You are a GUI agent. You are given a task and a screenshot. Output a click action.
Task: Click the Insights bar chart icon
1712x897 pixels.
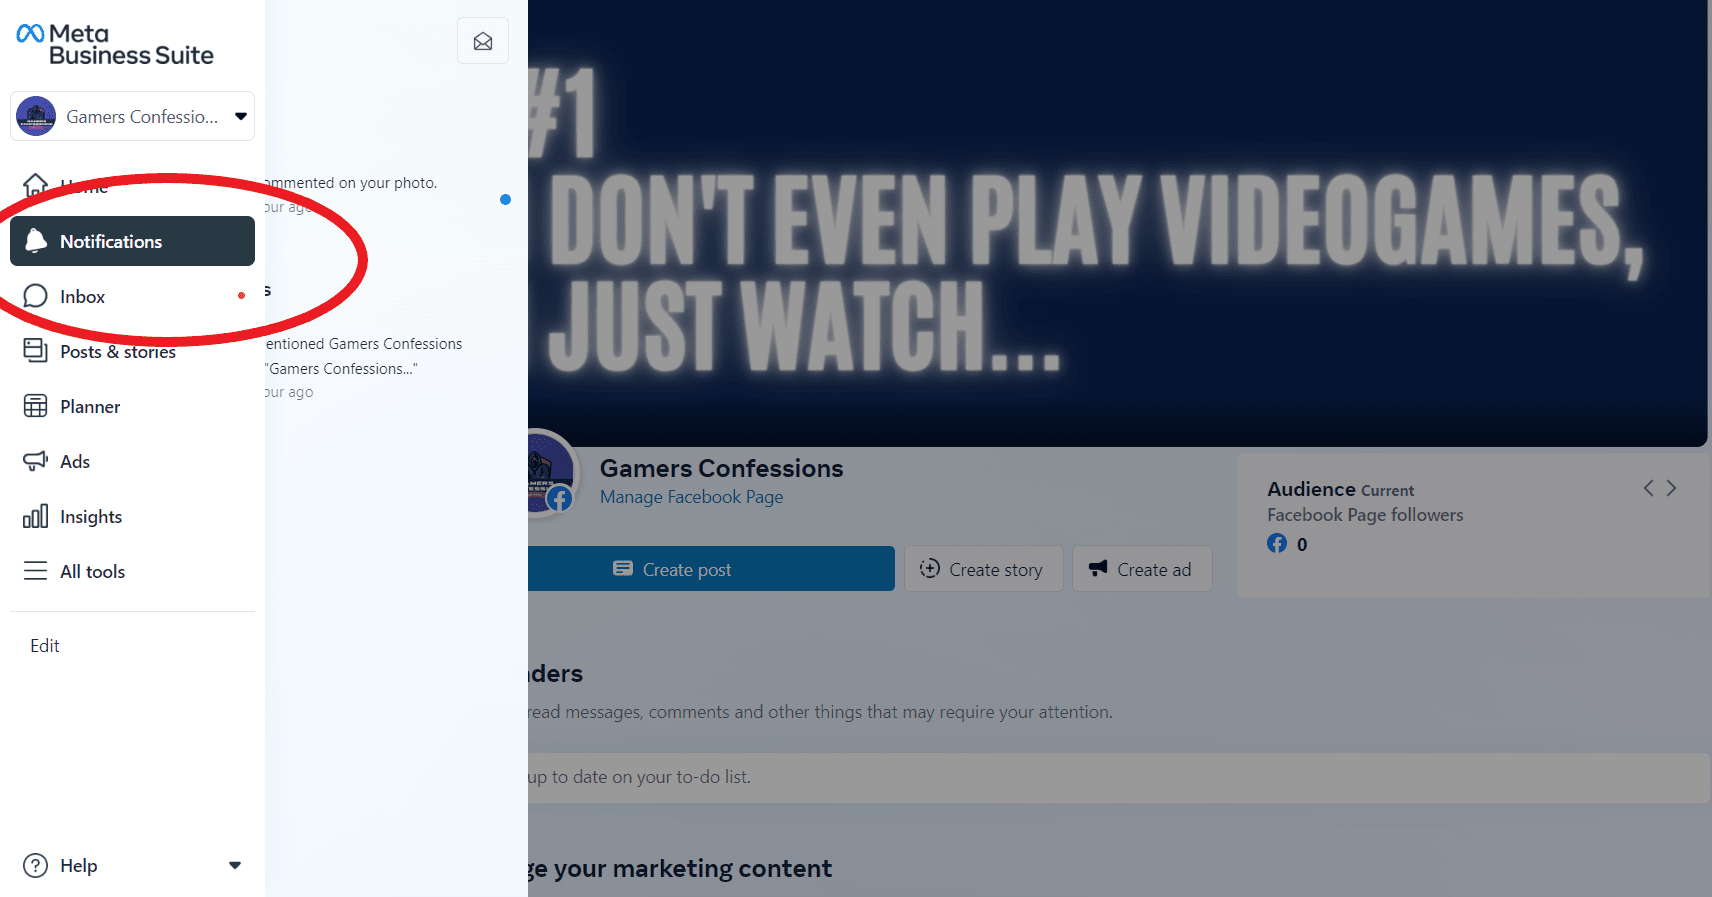(36, 516)
